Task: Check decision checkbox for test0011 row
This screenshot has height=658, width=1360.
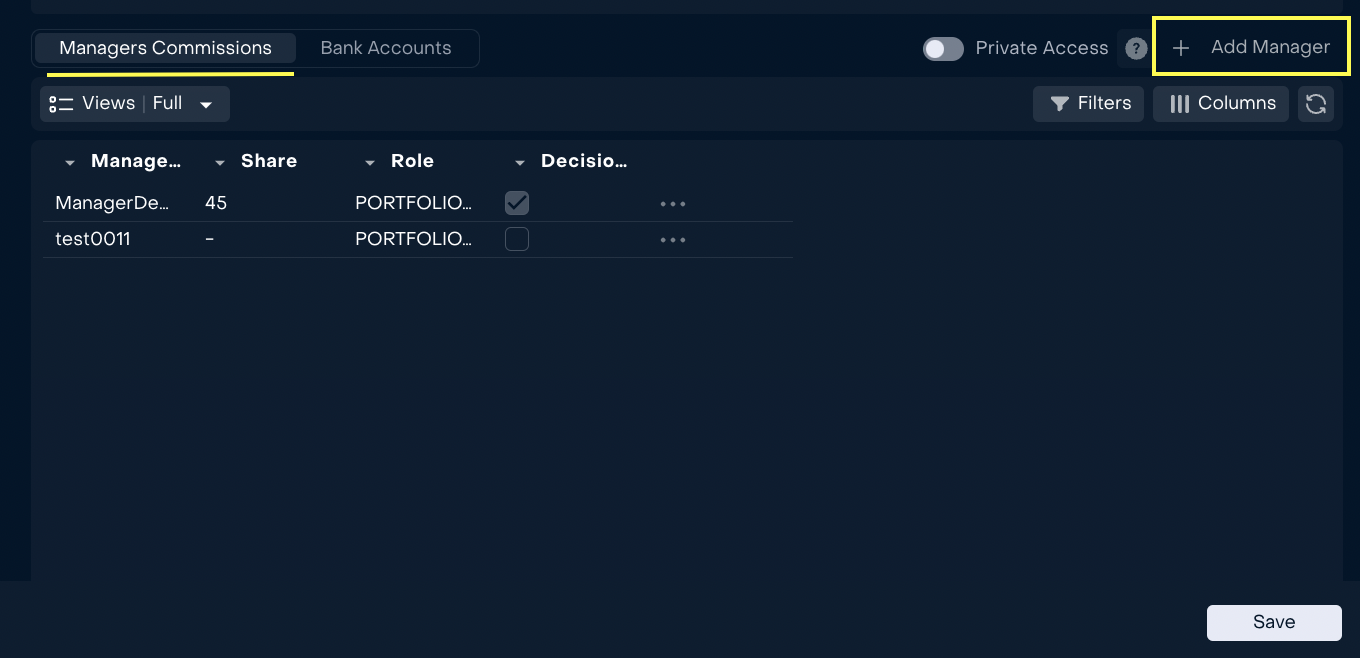Action: 517,239
